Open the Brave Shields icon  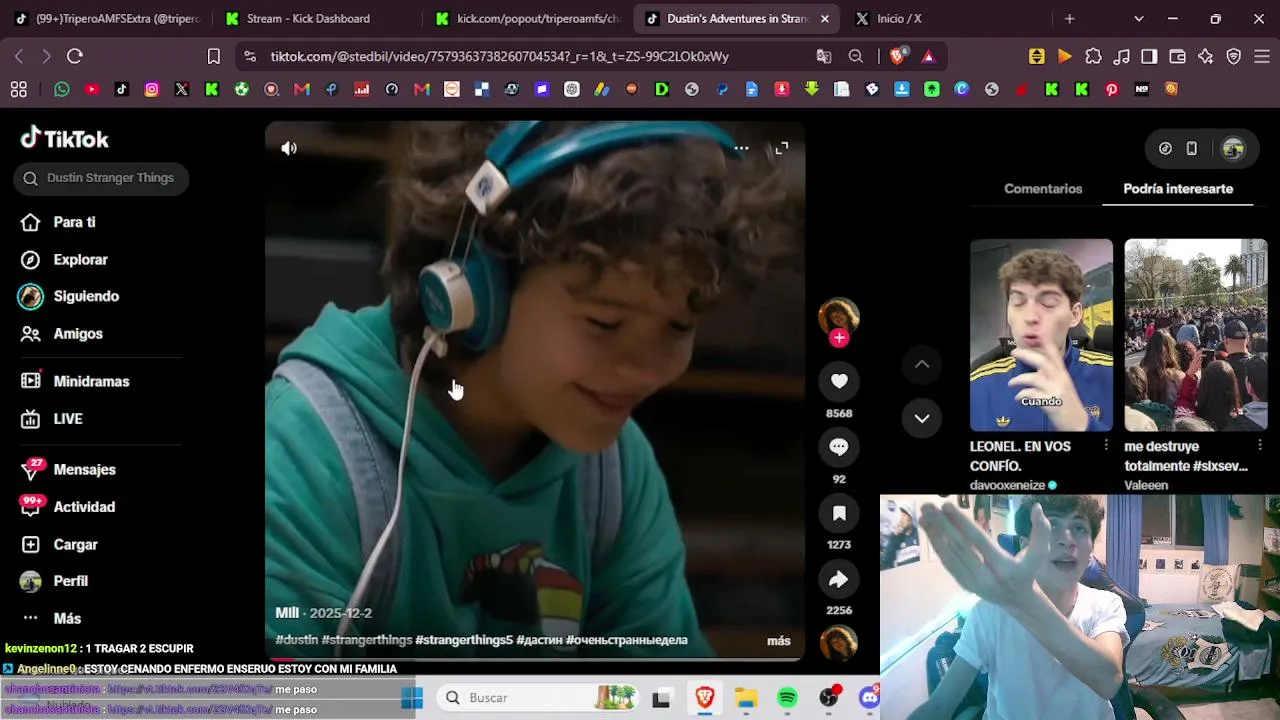pyautogui.click(x=898, y=57)
